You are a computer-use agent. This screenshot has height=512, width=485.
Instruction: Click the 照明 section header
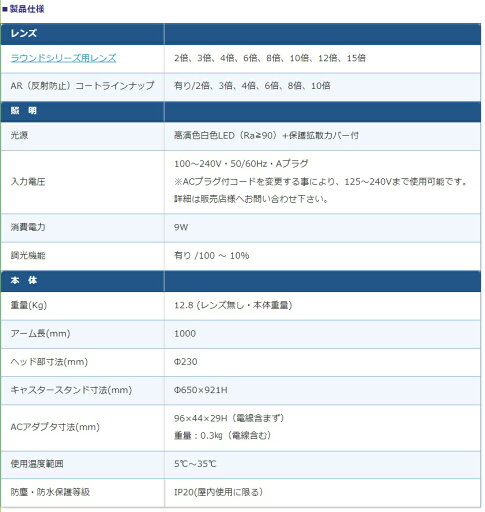[23, 111]
